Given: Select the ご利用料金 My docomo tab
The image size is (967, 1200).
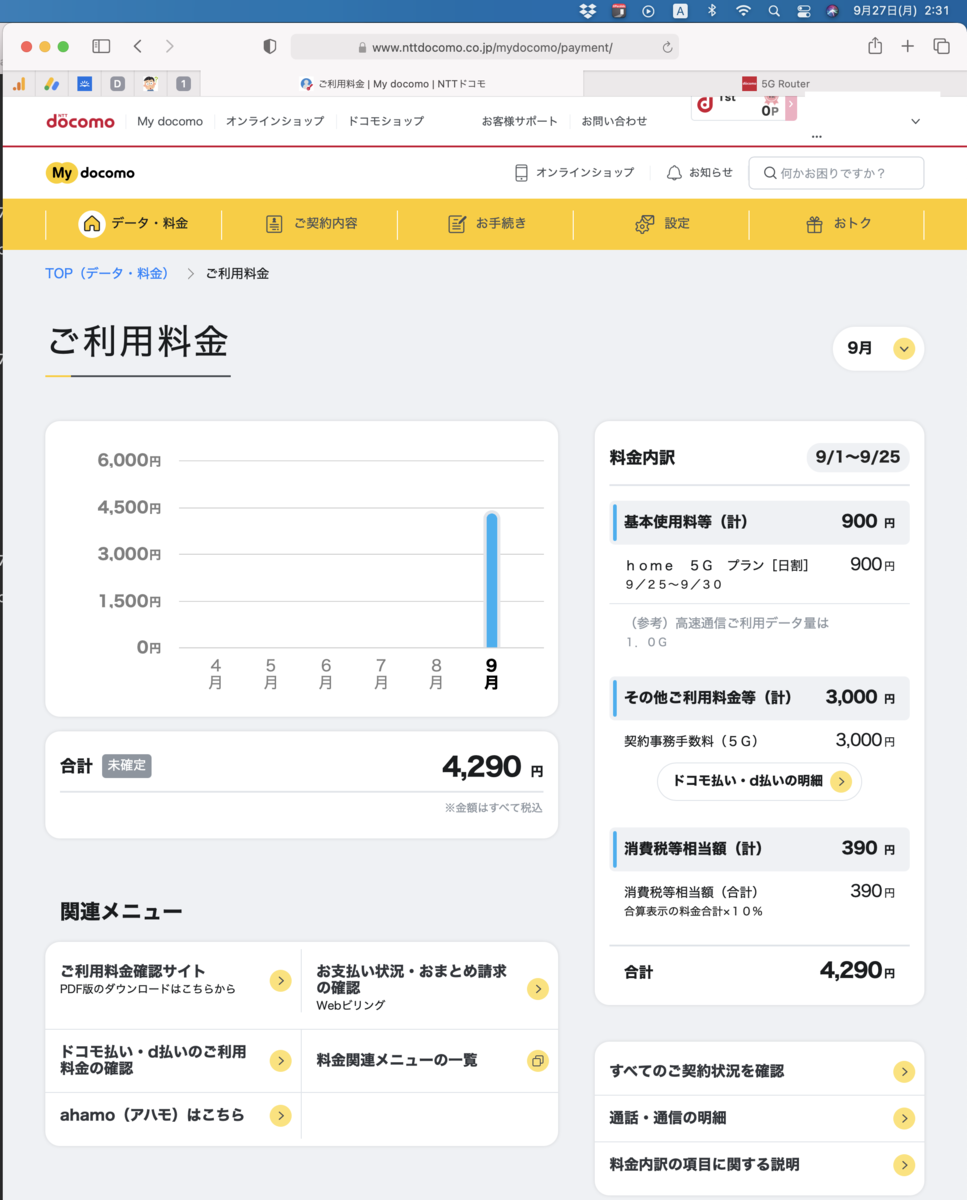Looking at the screenshot, I should click(x=393, y=84).
